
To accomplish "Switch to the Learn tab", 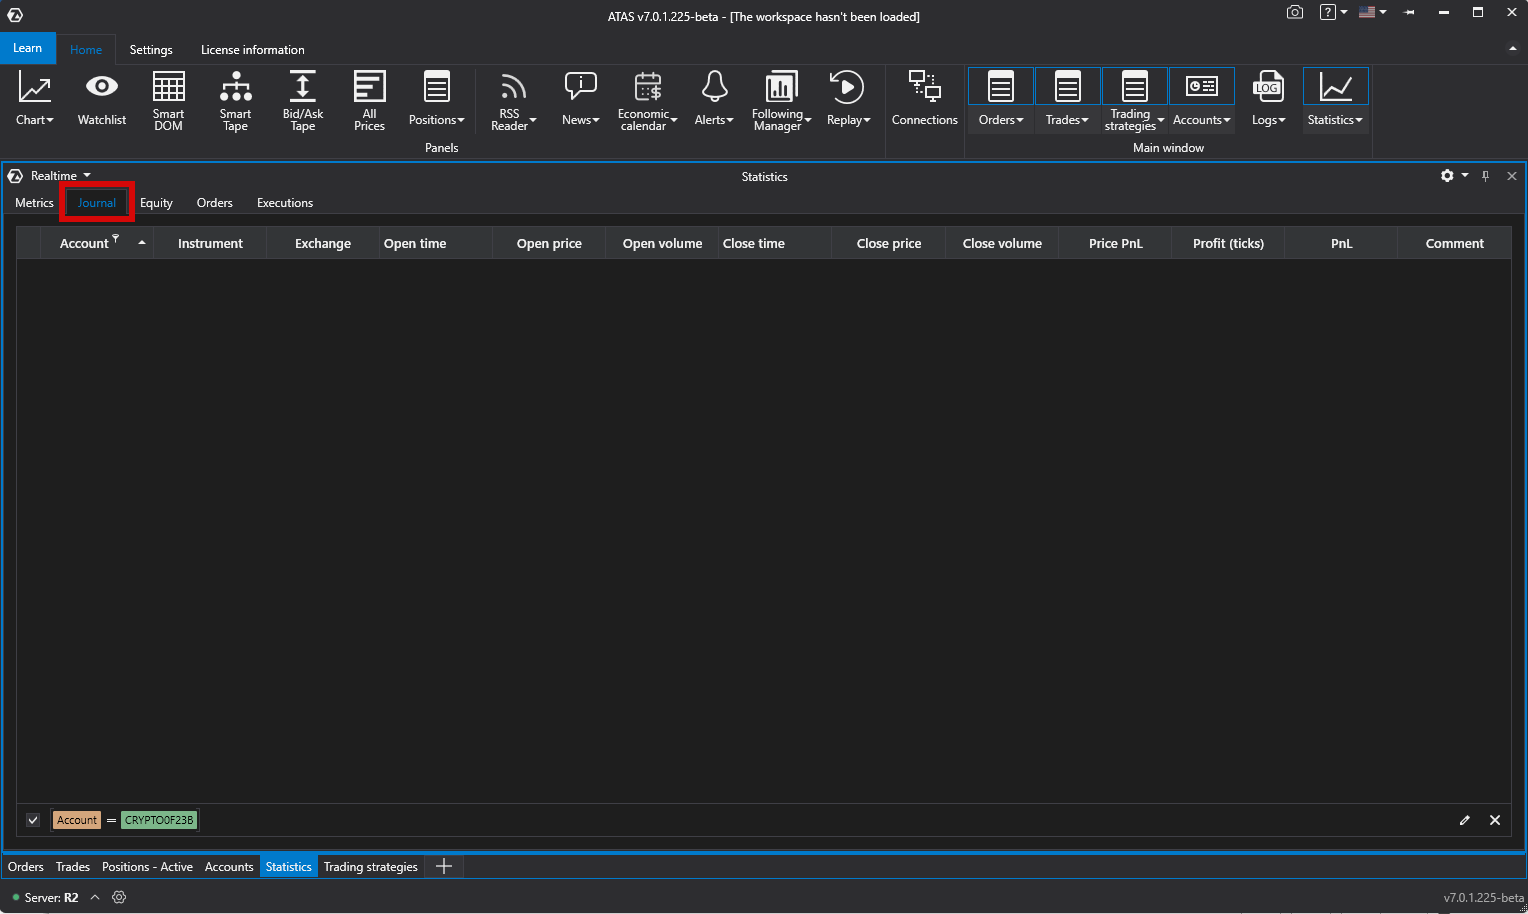I will (28, 48).
